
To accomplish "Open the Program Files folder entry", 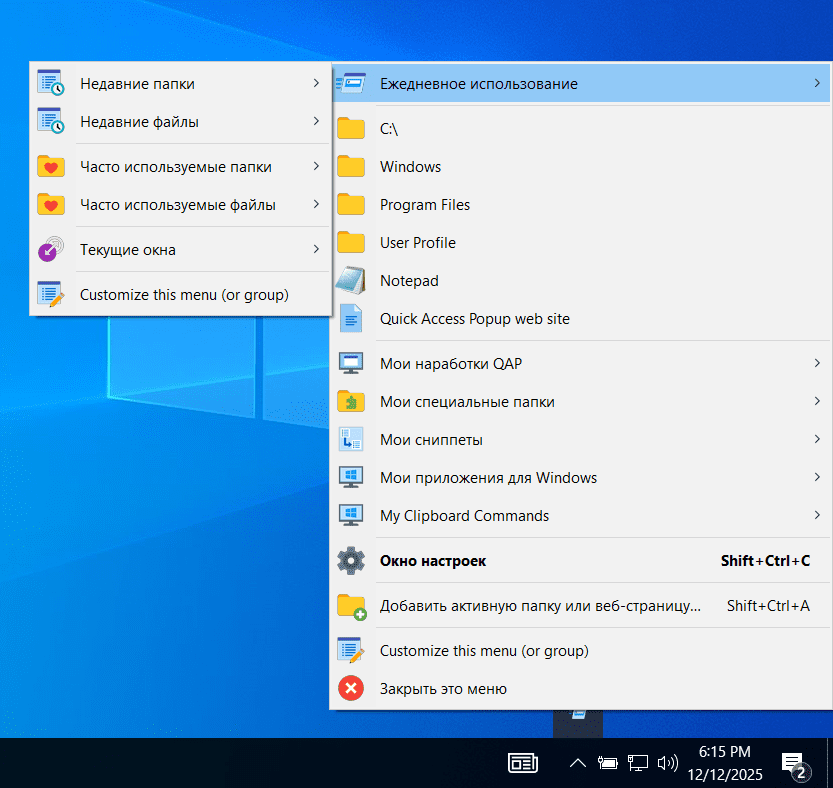I will (425, 205).
